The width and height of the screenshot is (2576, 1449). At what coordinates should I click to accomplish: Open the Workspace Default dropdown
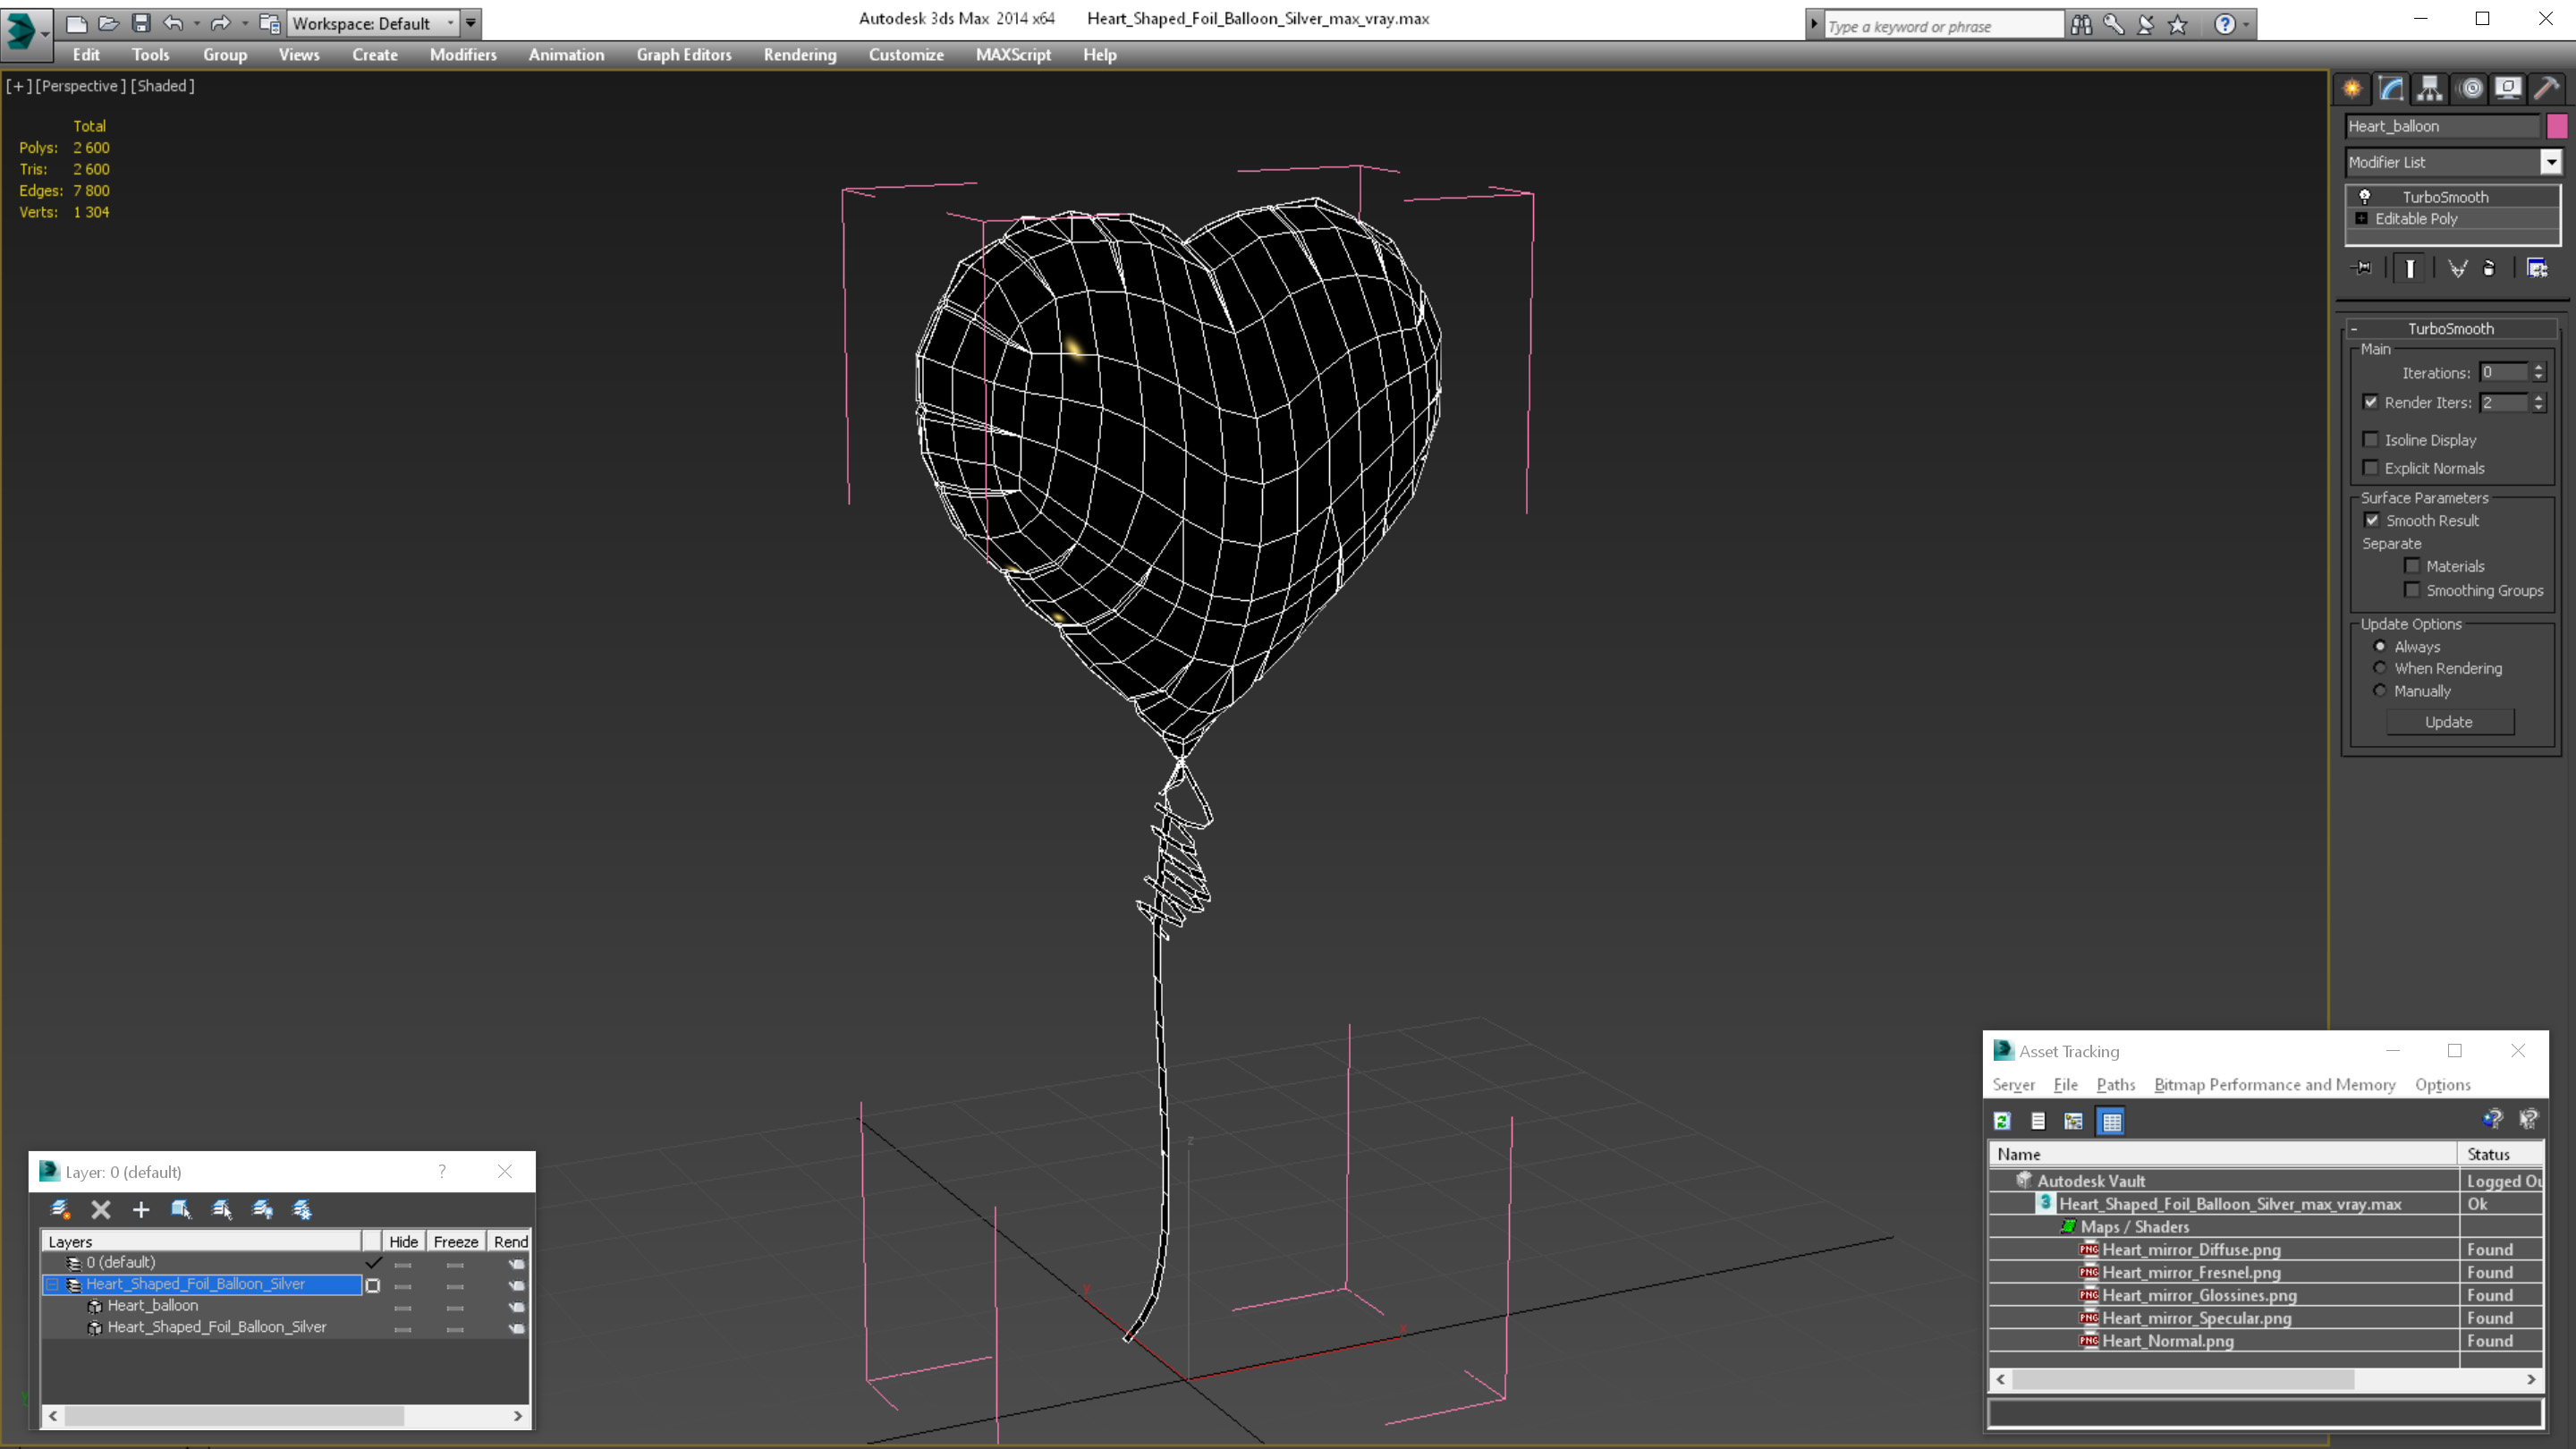coord(451,23)
